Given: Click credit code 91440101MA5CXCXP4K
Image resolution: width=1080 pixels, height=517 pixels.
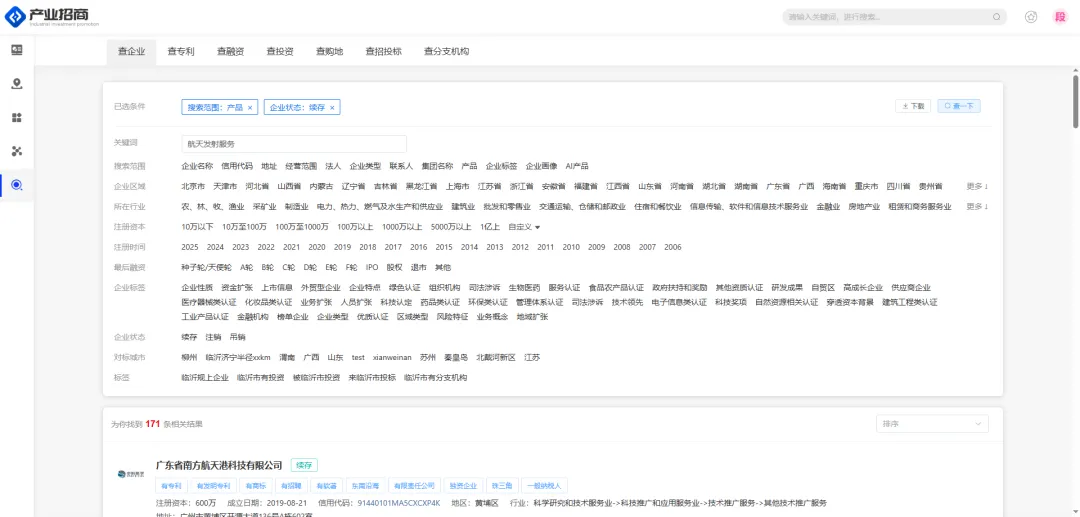Looking at the screenshot, I should point(399,503).
